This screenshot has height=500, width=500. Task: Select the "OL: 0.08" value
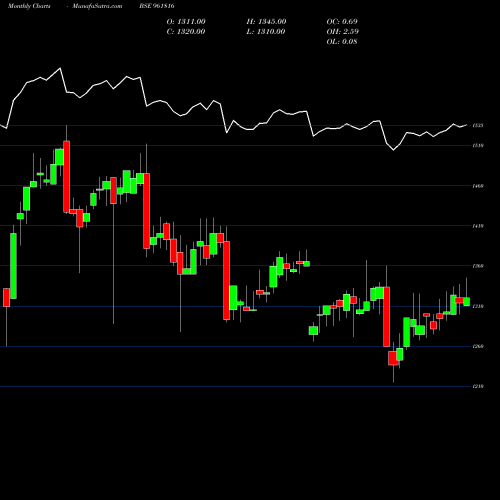click(342, 42)
